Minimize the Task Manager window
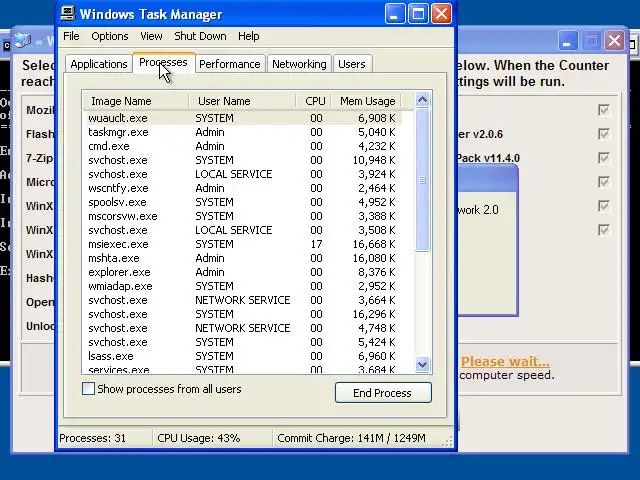The width and height of the screenshot is (640, 480). pos(395,14)
